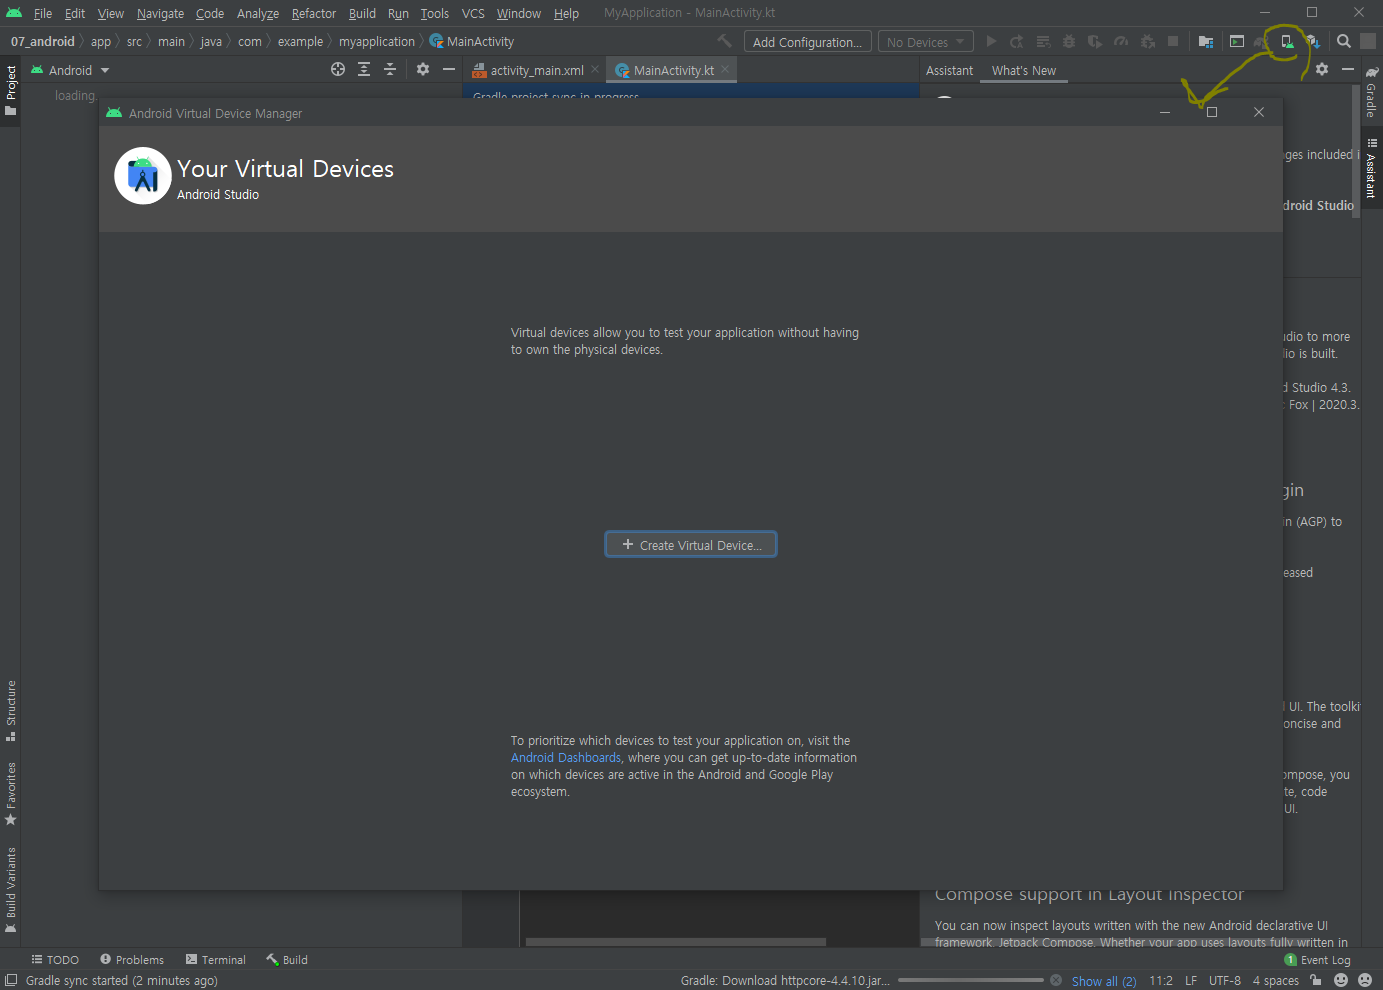Click Add Configuration button
This screenshot has width=1383, height=990.
(807, 42)
